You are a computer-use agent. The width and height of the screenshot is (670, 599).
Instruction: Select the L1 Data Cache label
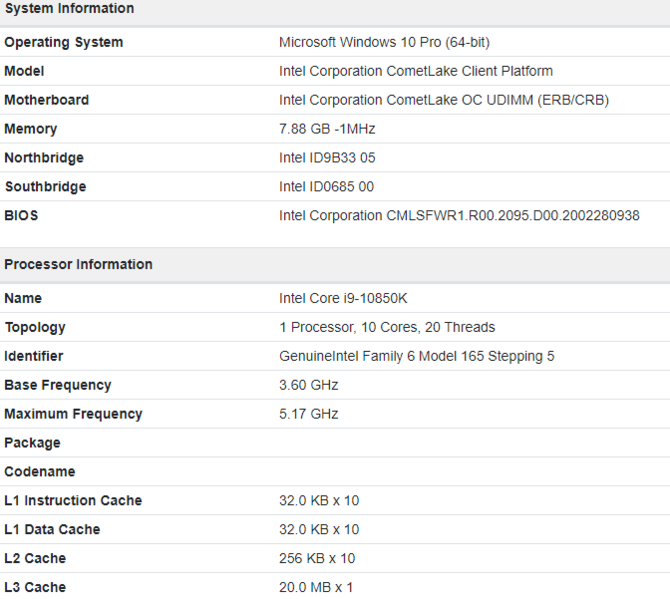(52, 529)
